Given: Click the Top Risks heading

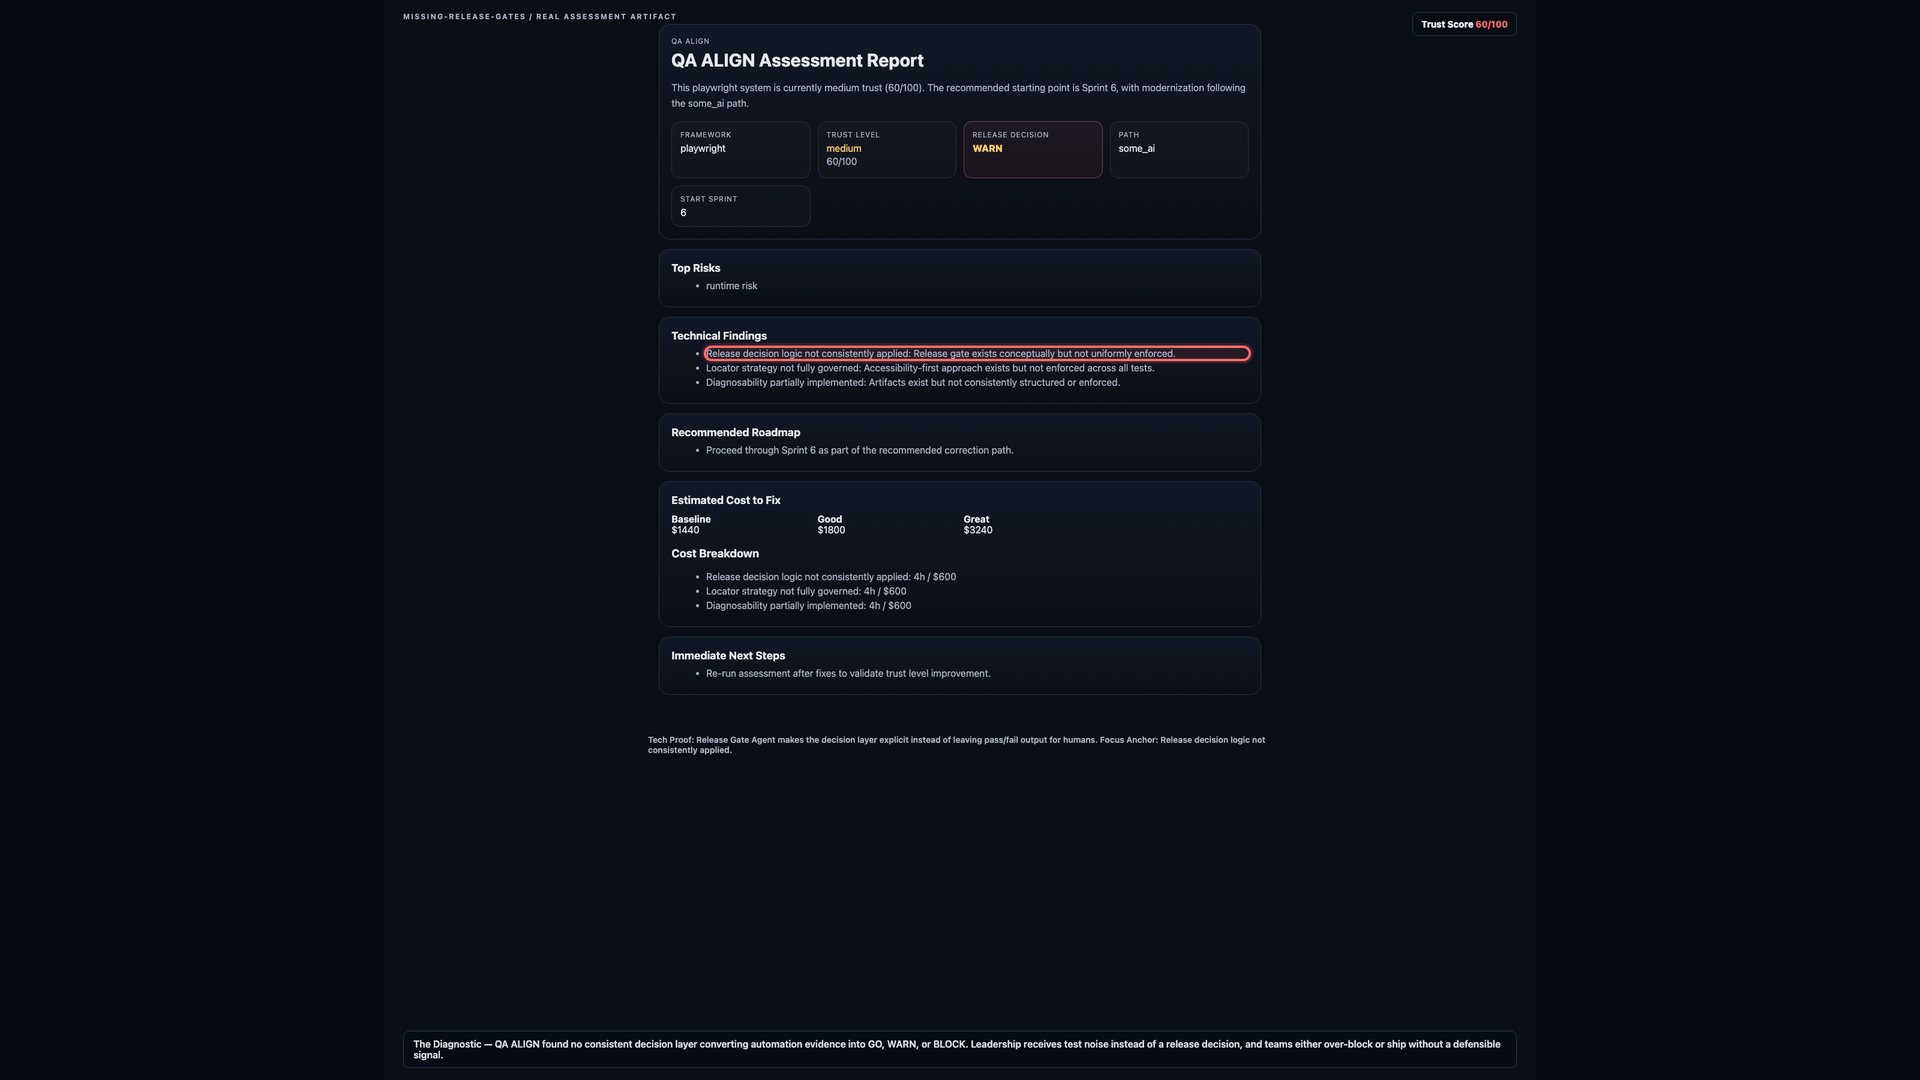Looking at the screenshot, I should pos(696,268).
